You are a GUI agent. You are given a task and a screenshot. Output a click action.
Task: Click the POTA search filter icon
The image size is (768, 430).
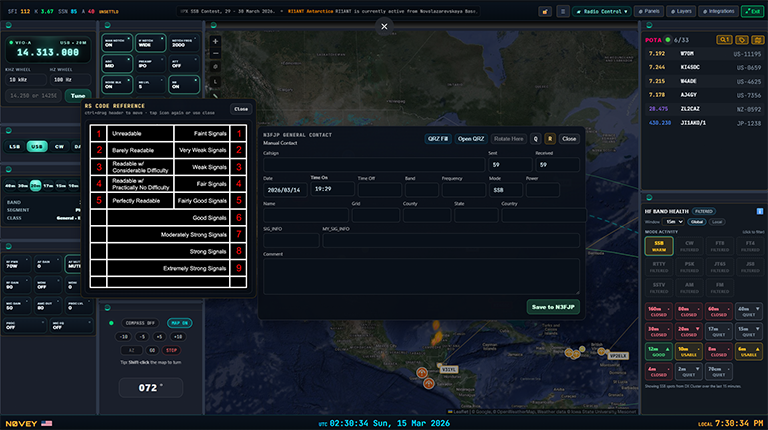coord(724,40)
